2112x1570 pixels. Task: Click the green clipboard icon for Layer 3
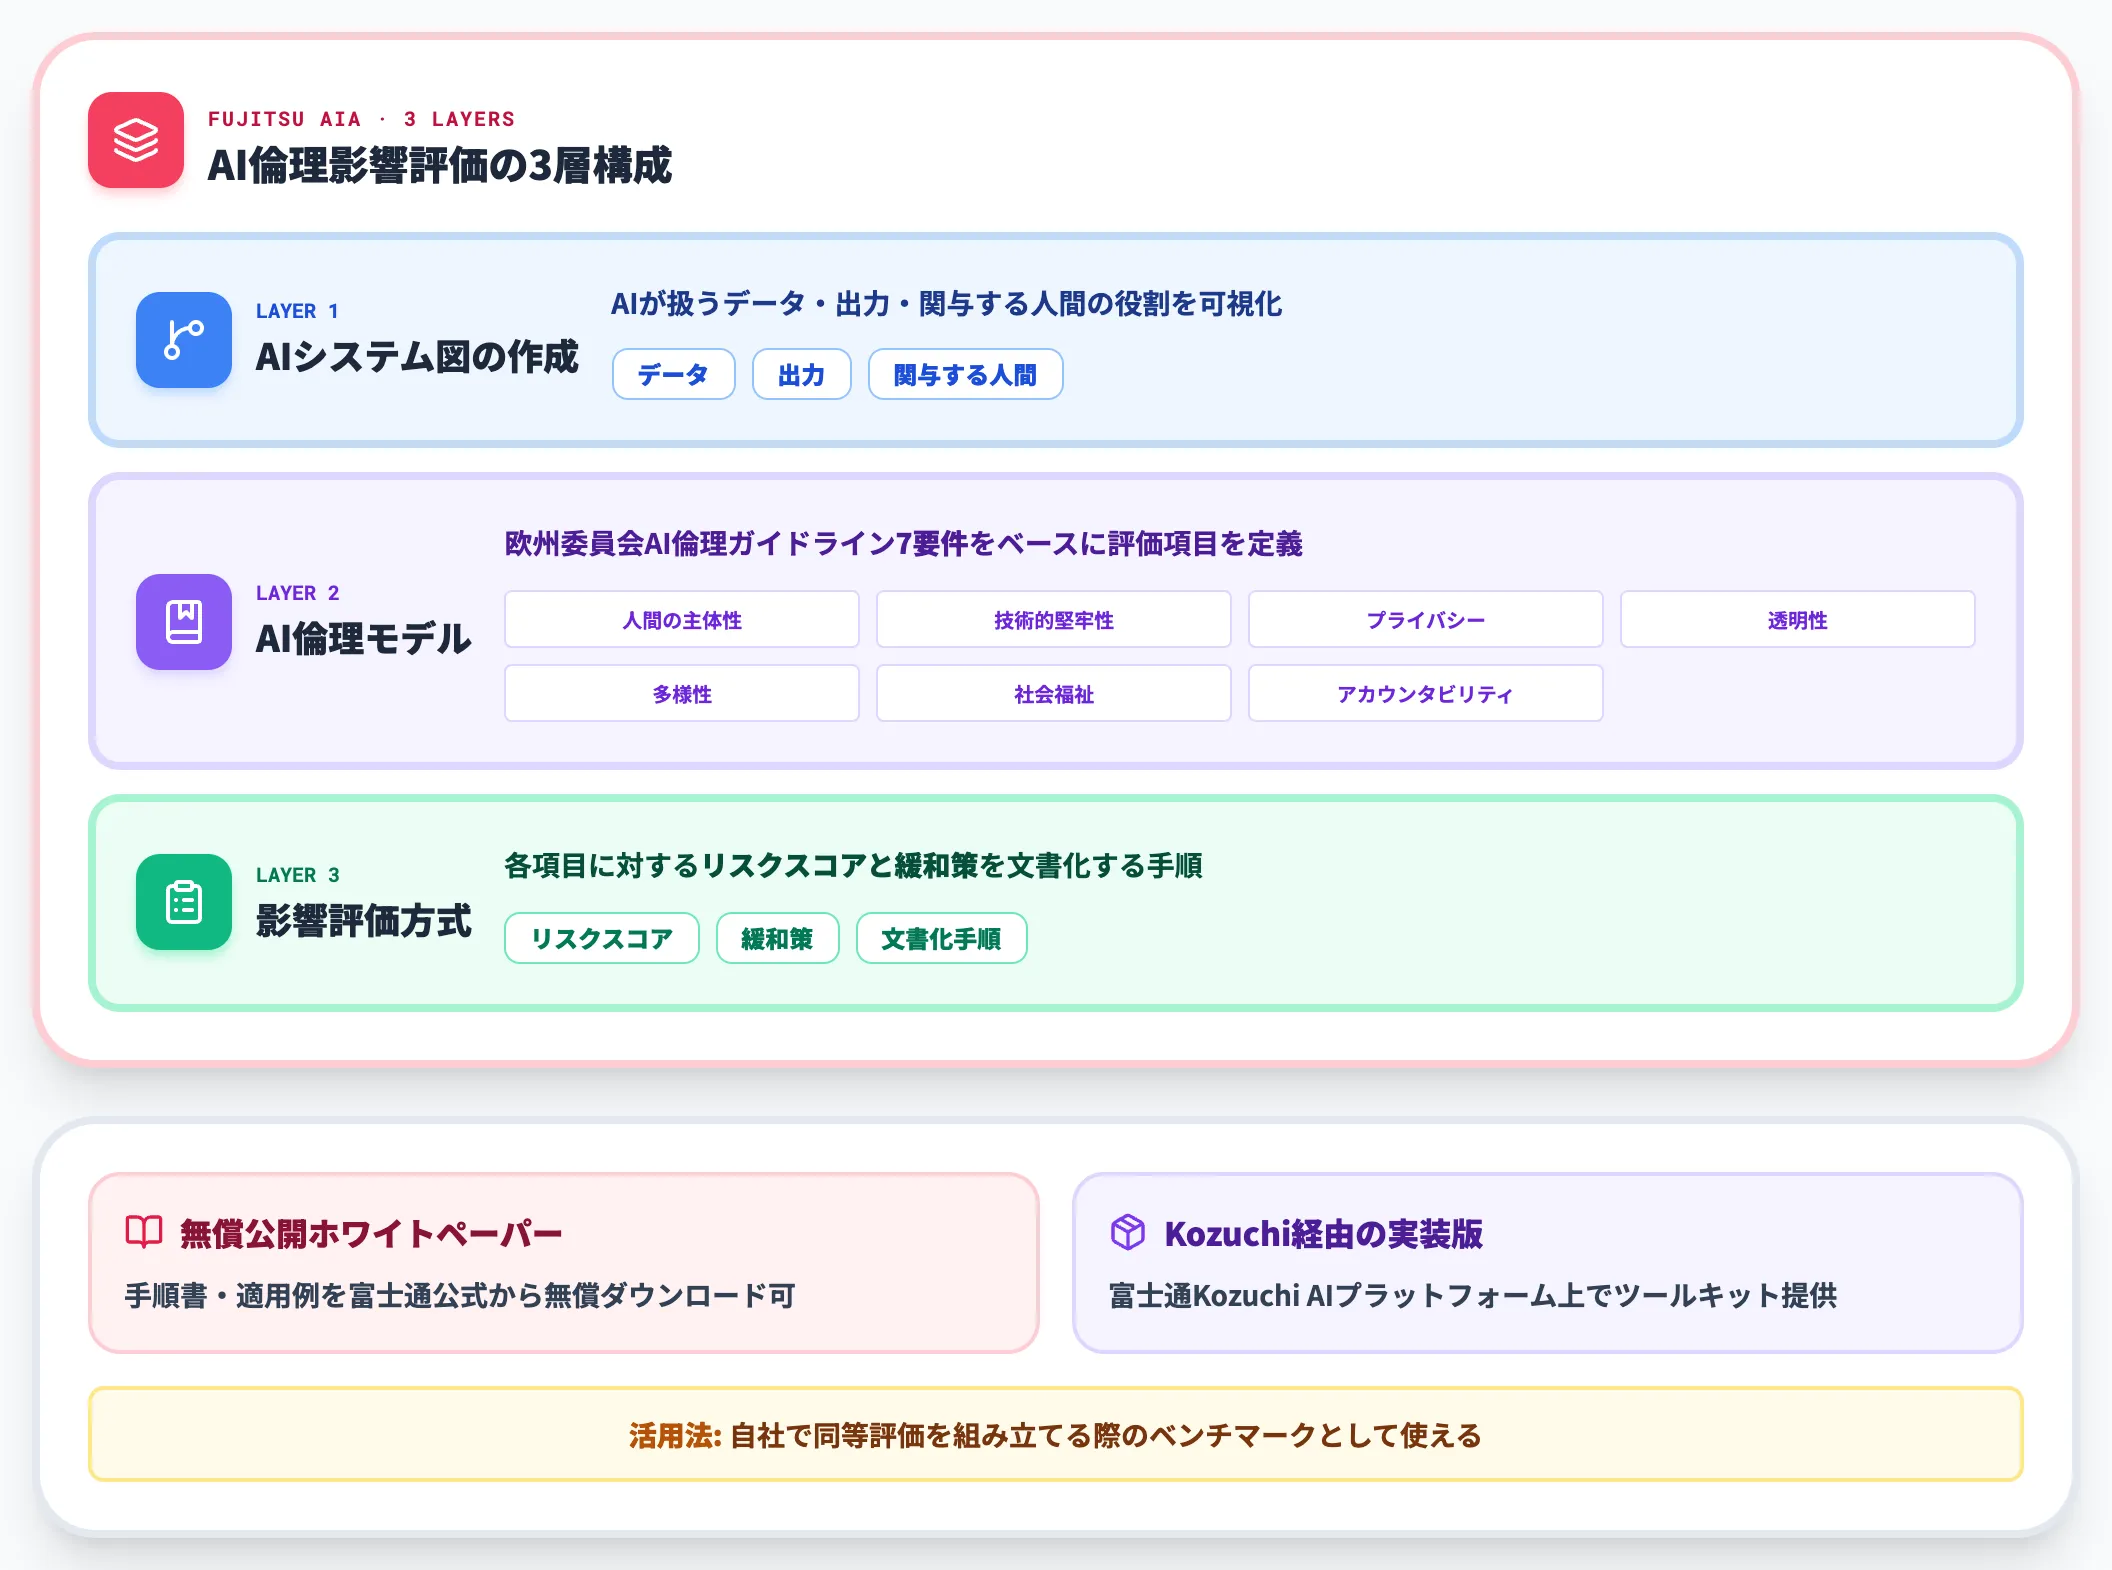(184, 902)
